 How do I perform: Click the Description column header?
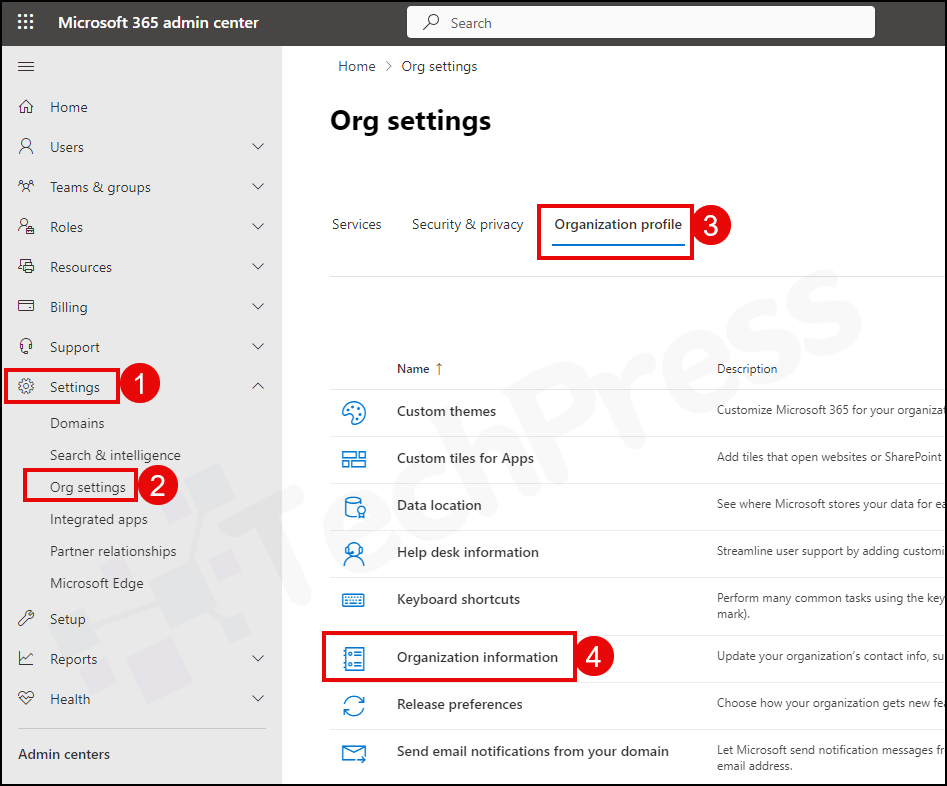[x=747, y=369]
